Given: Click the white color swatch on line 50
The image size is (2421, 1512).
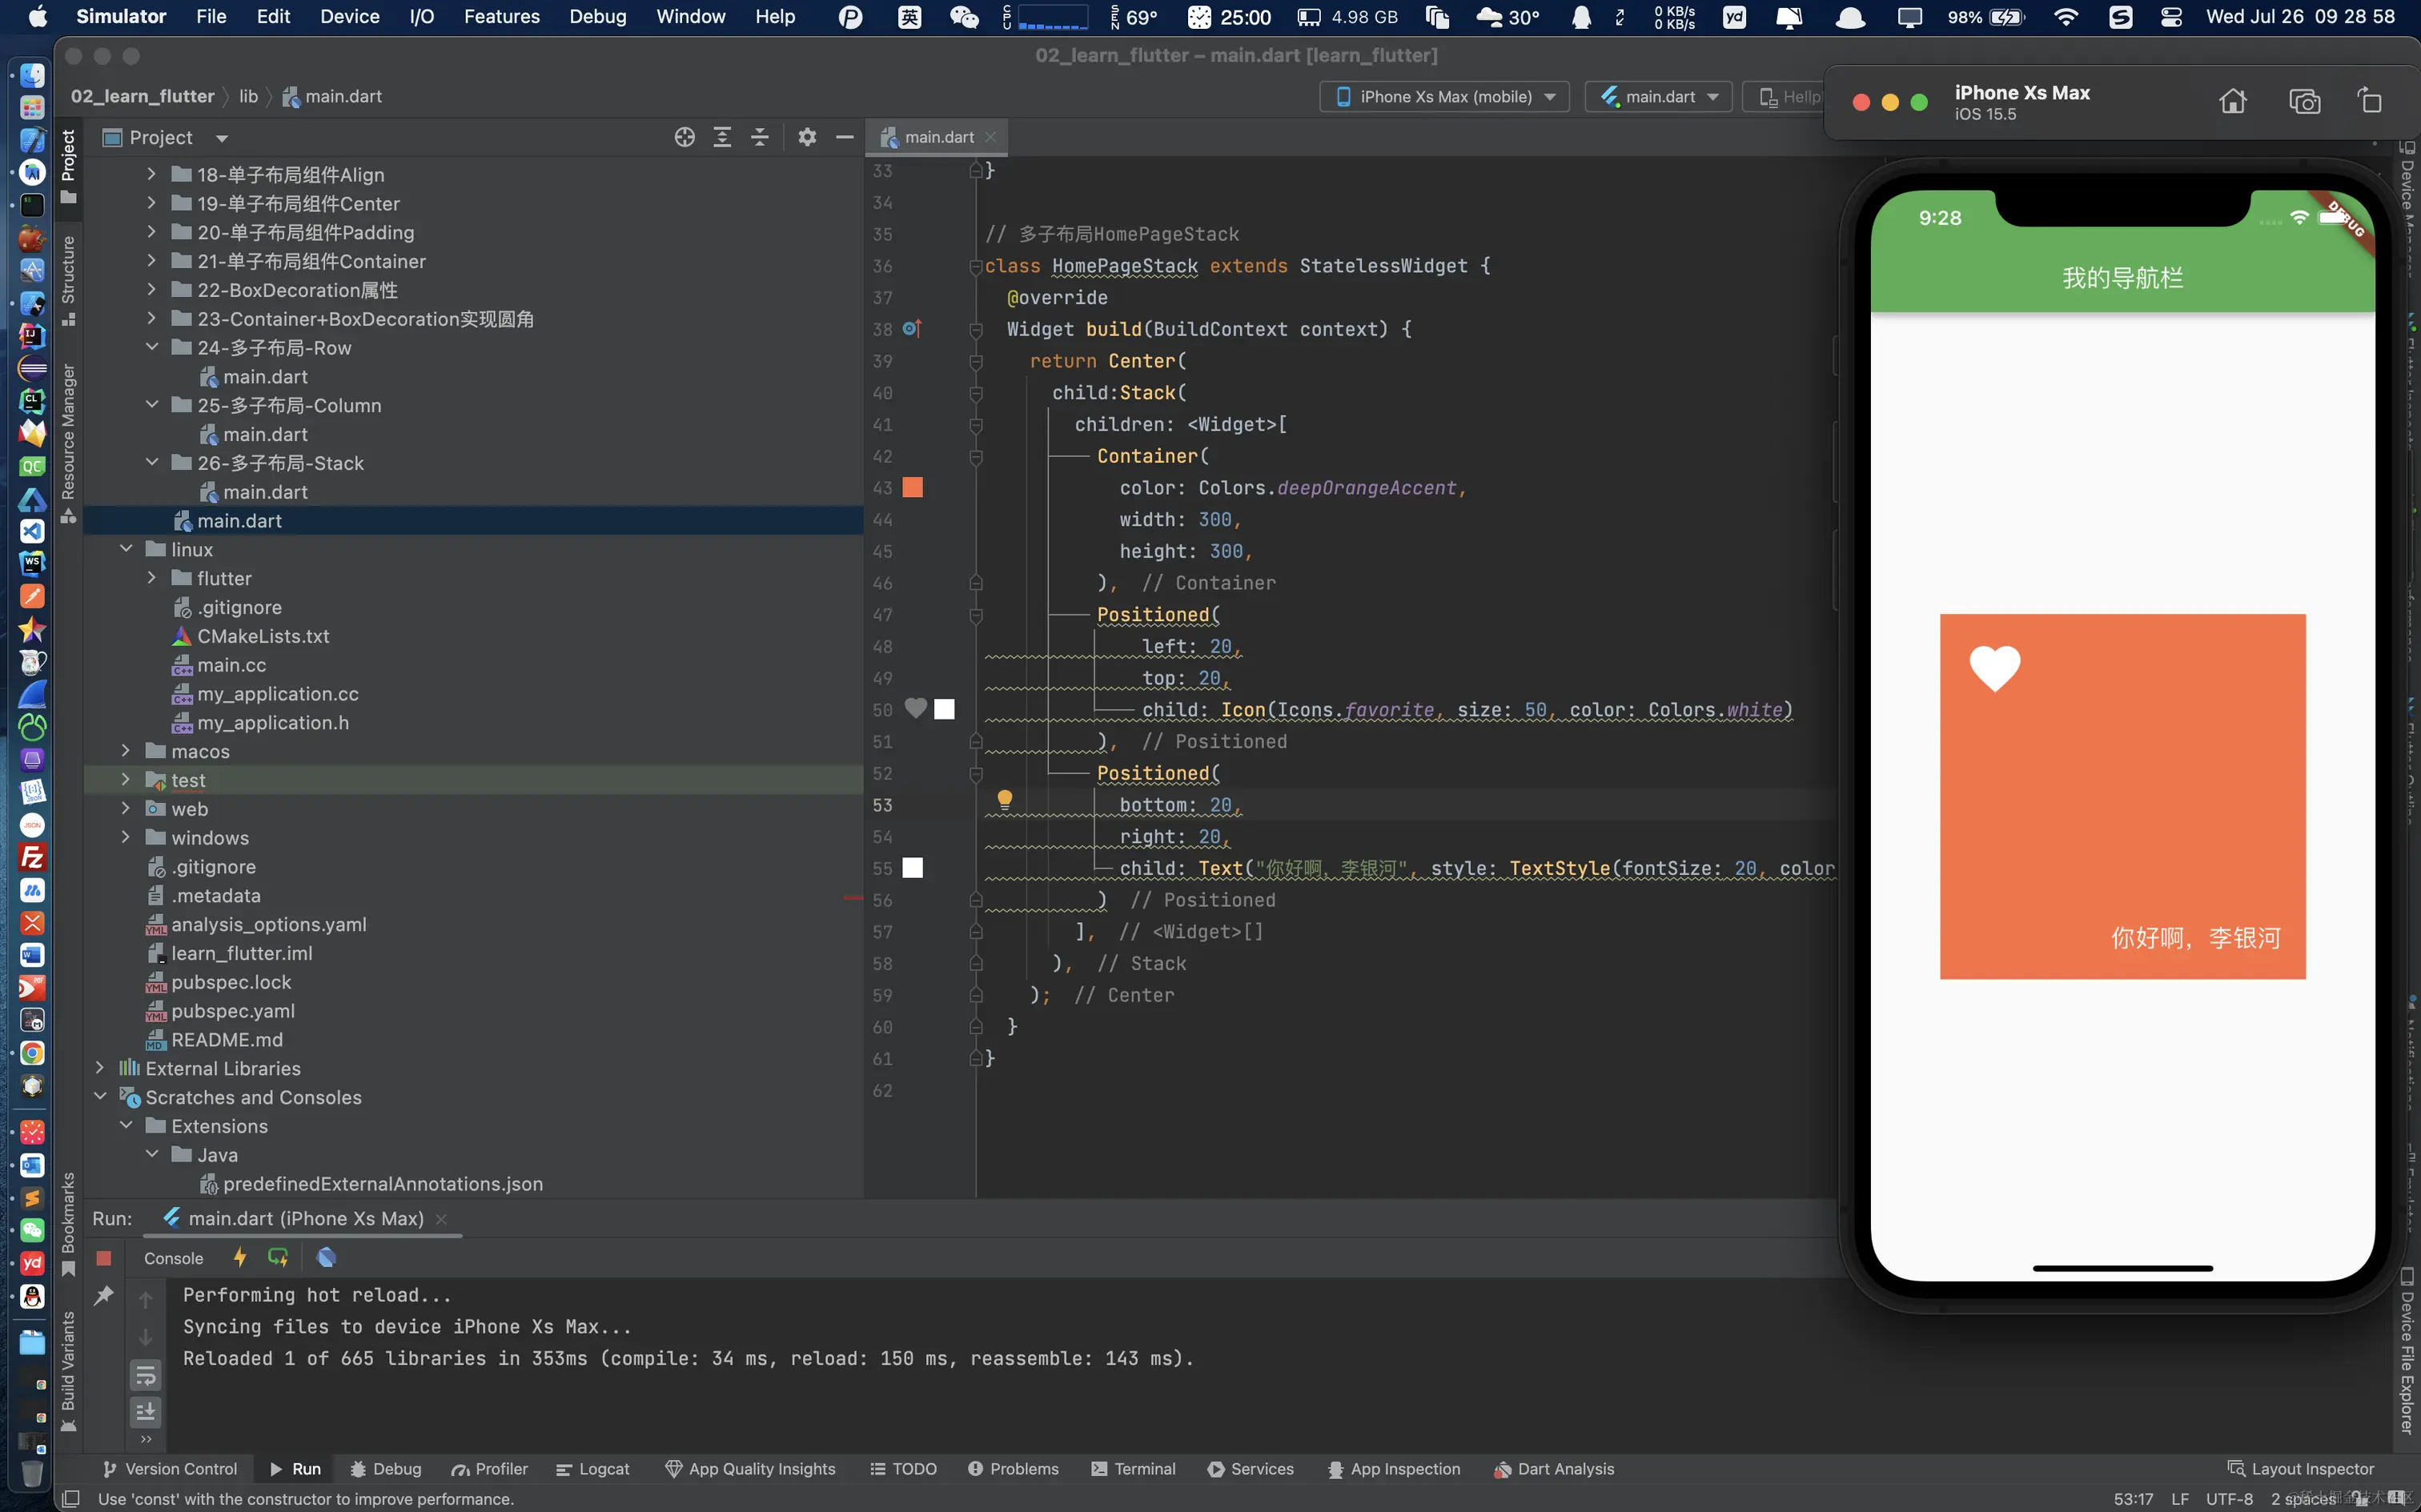Looking at the screenshot, I should (944, 709).
